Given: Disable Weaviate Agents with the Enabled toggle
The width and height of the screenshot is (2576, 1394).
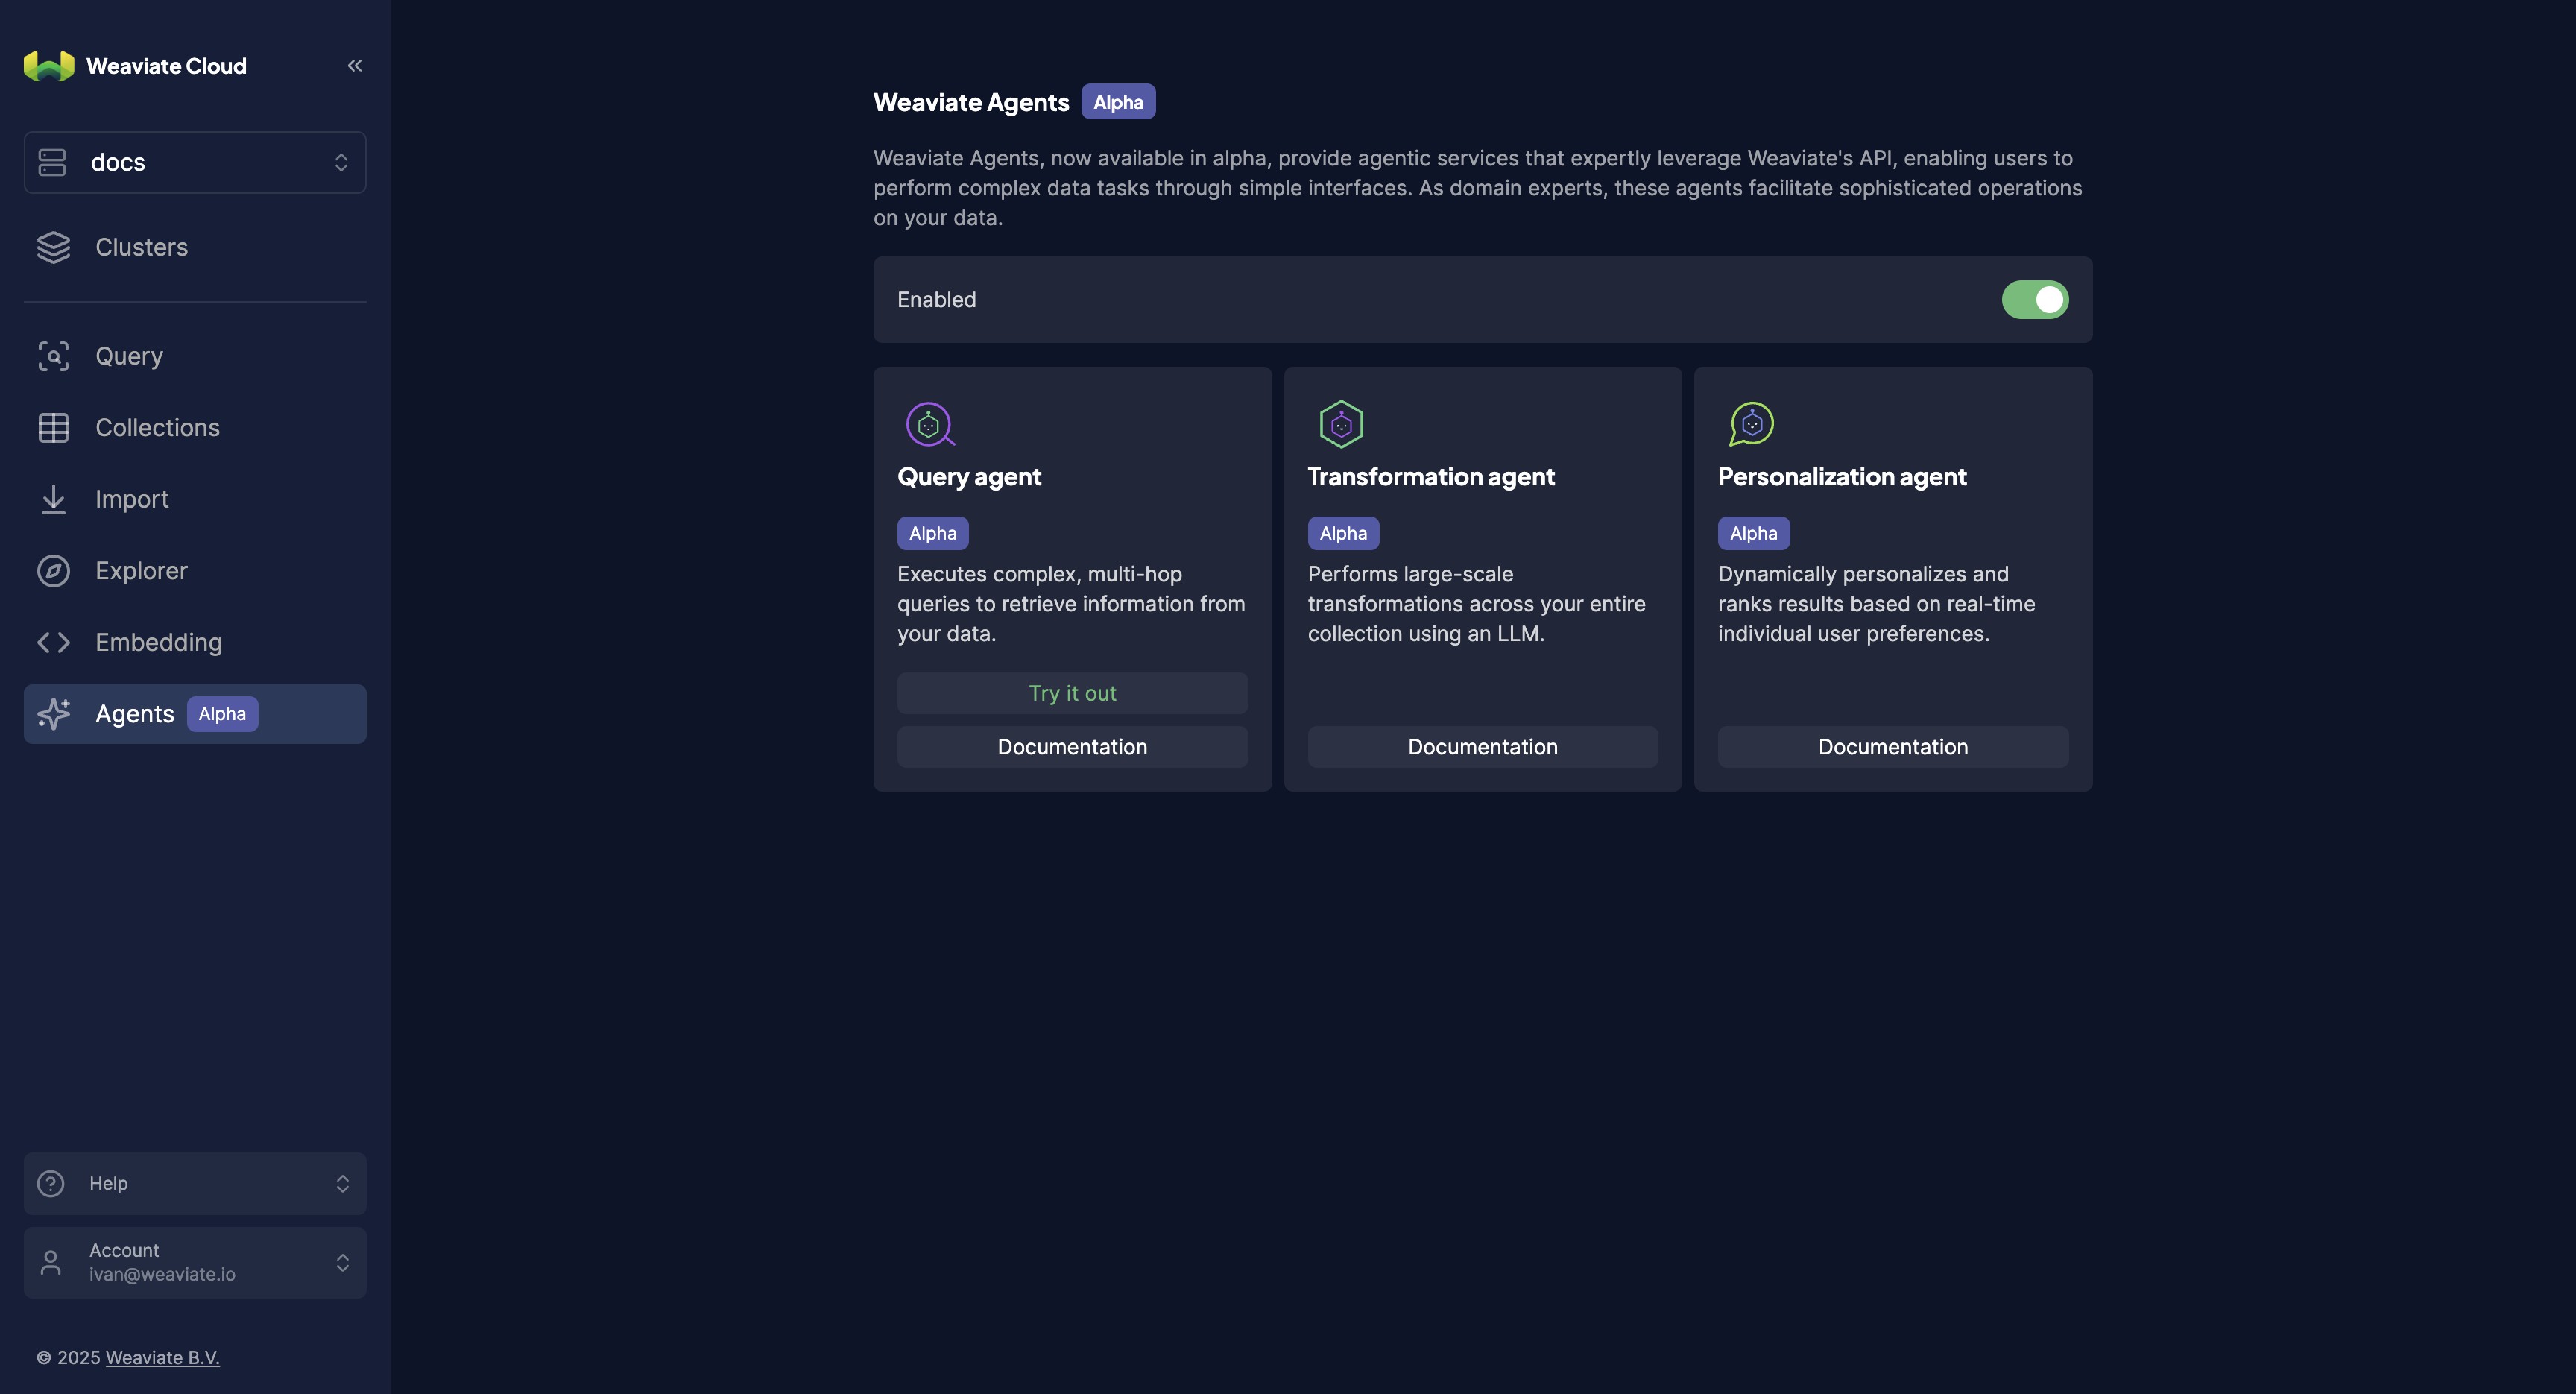Looking at the screenshot, I should tap(2034, 300).
